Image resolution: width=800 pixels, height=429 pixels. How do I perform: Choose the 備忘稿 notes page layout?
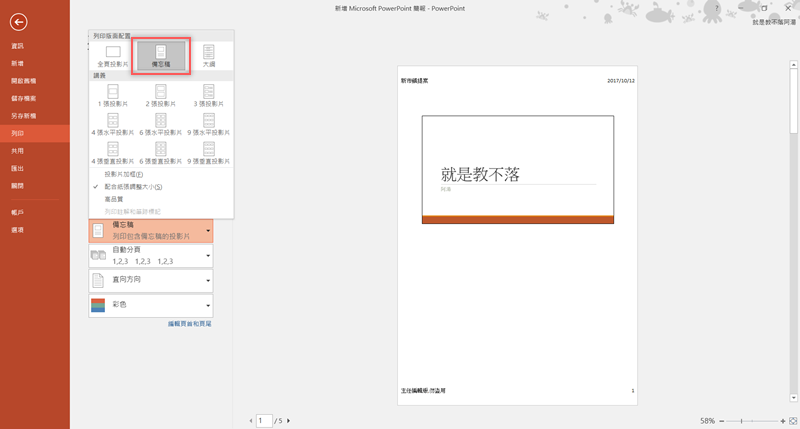[160, 56]
